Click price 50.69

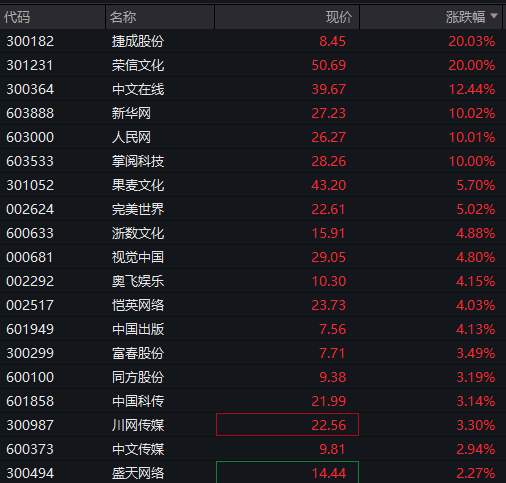coord(329,65)
